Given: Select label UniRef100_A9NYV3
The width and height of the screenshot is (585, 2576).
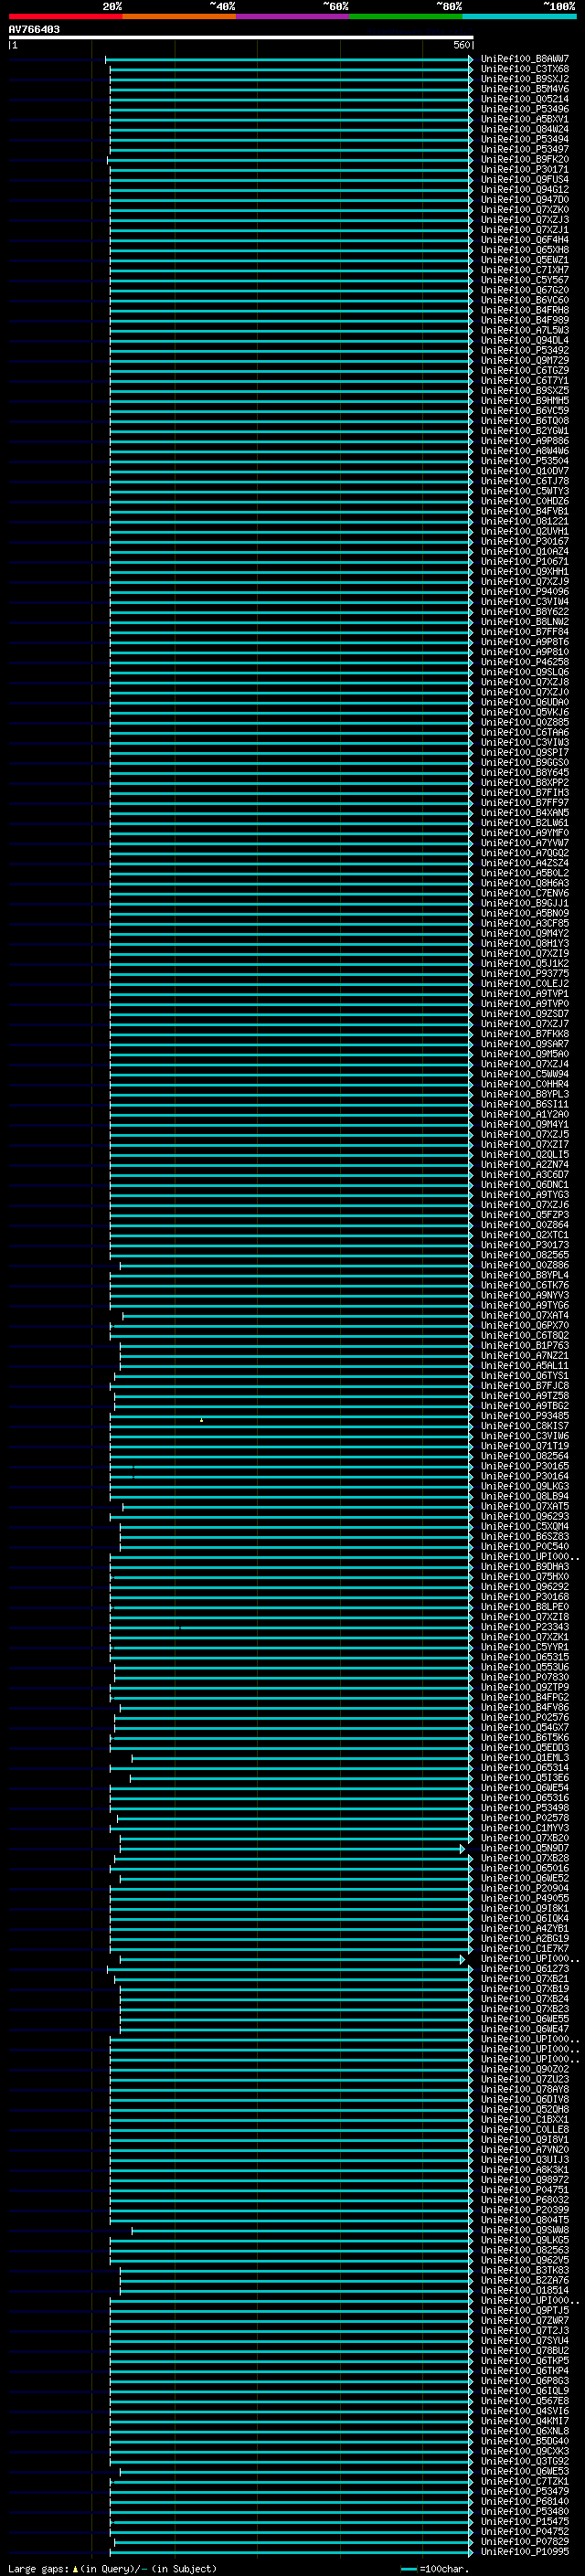Looking at the screenshot, I should coord(525,1295).
